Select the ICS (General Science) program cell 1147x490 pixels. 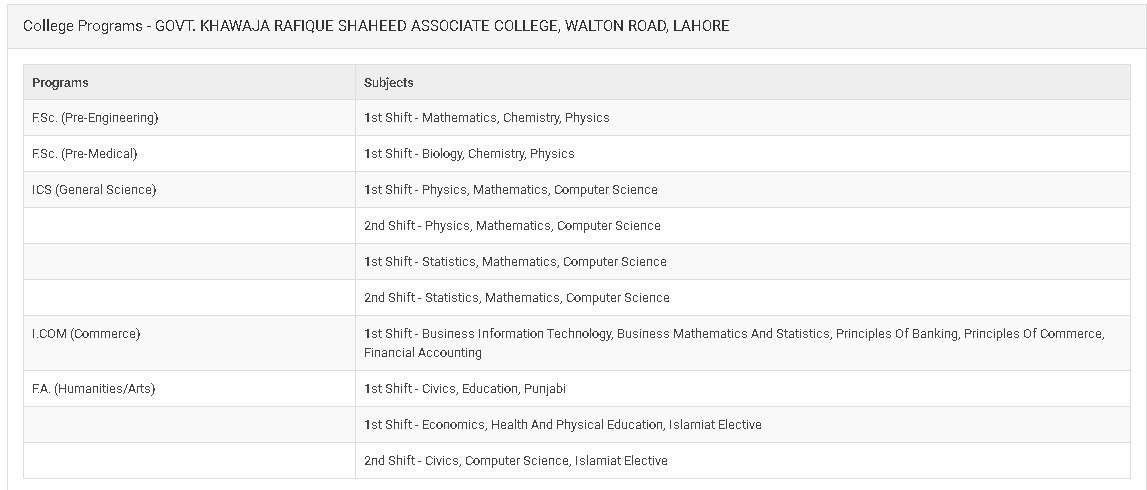click(x=189, y=189)
